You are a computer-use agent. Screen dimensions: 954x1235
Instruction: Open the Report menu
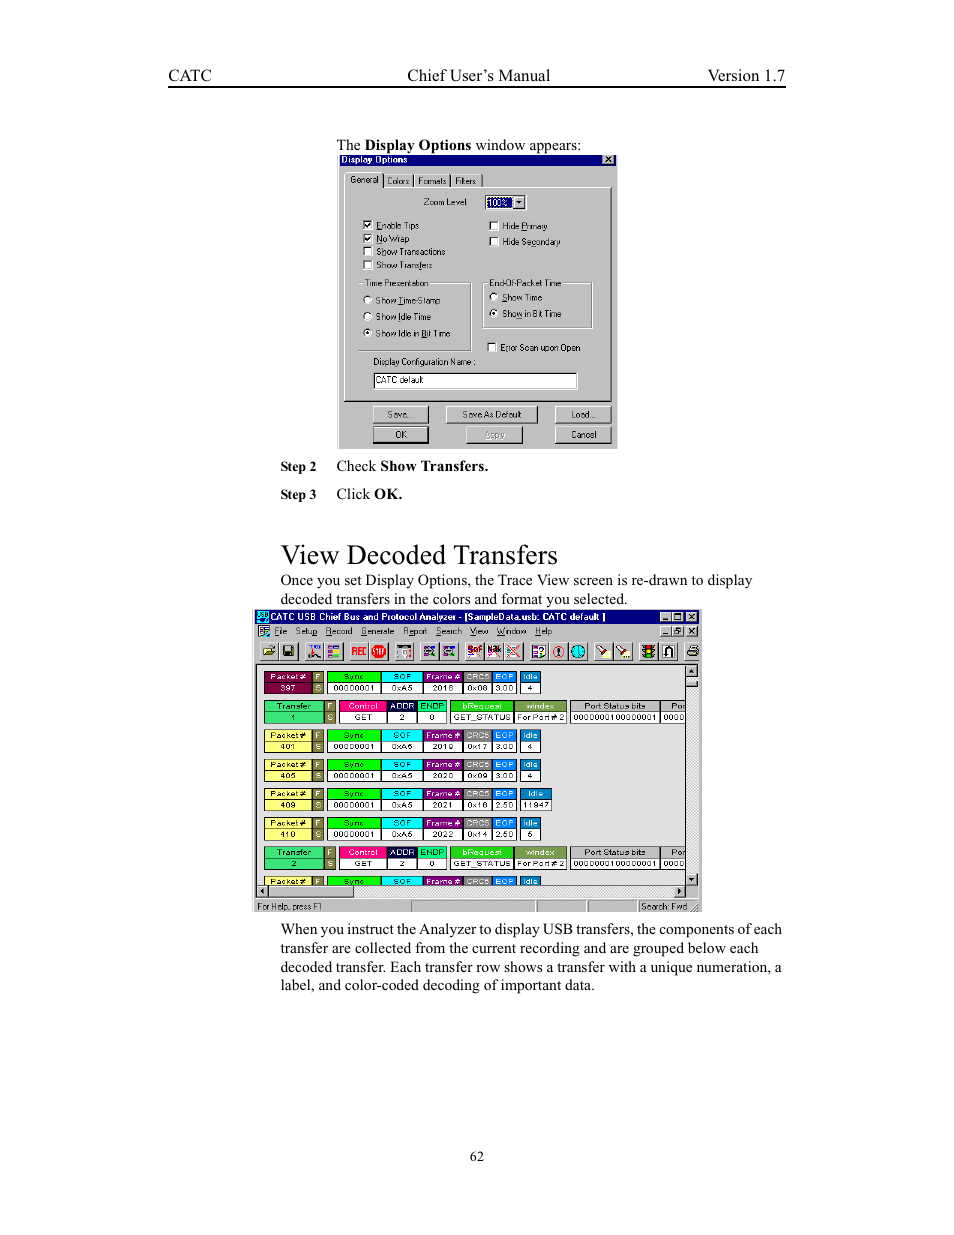pyautogui.click(x=415, y=631)
